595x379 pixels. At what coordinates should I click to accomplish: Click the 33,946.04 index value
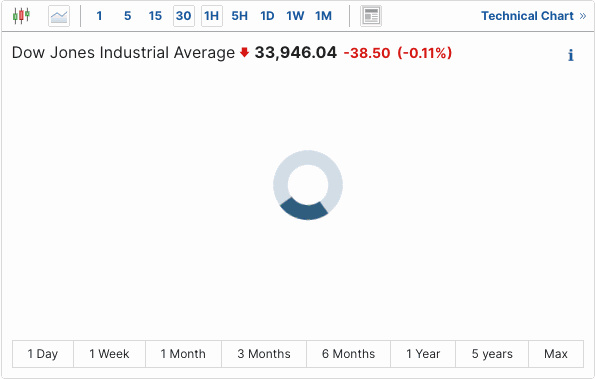point(296,52)
